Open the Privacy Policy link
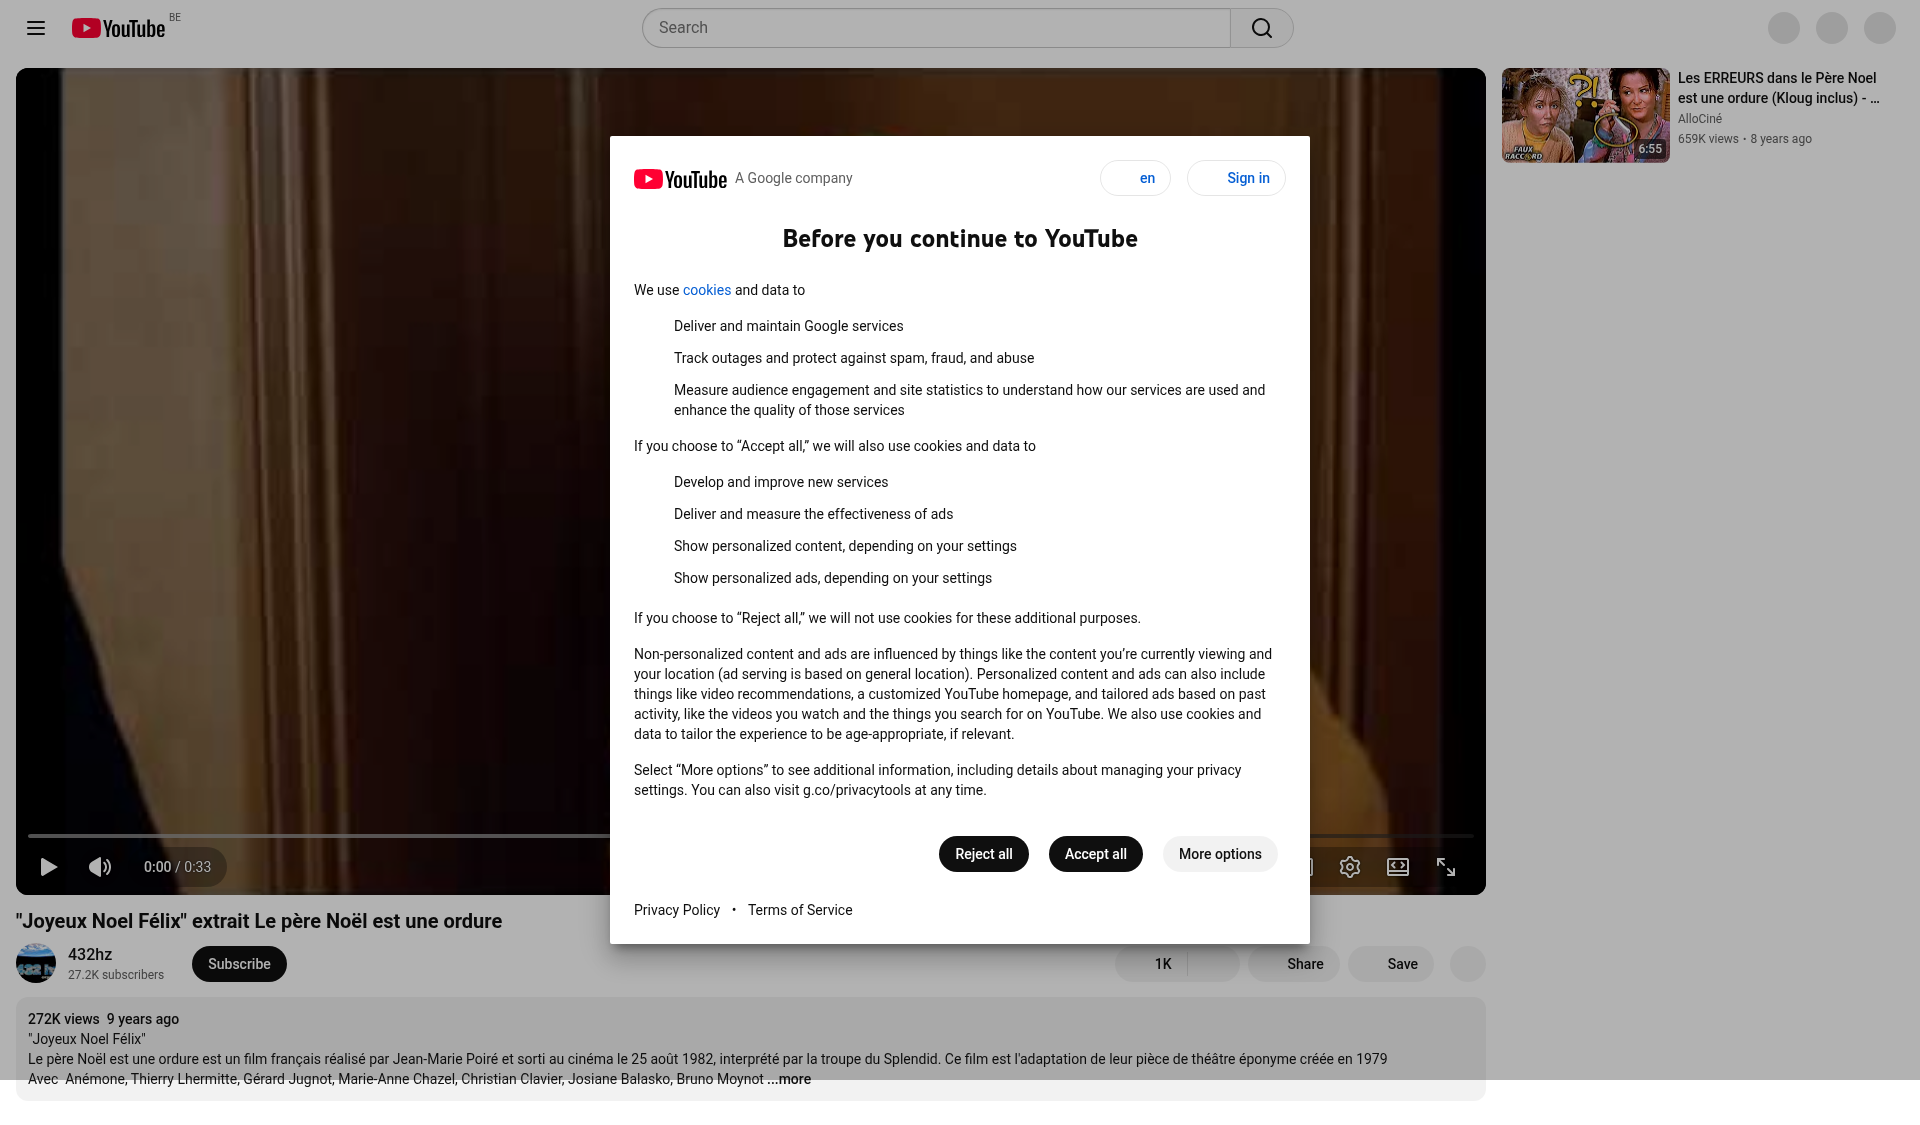The image size is (1920, 1125). click(676, 910)
